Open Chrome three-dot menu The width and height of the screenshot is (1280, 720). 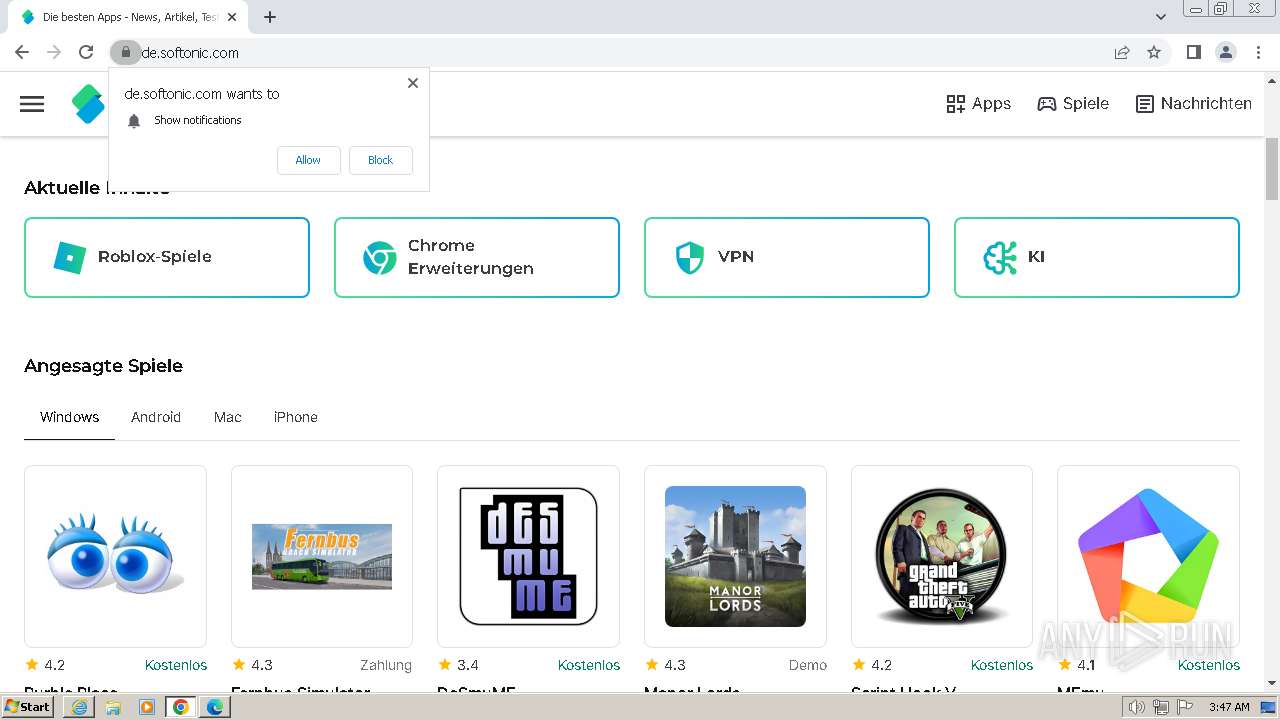[1258, 52]
